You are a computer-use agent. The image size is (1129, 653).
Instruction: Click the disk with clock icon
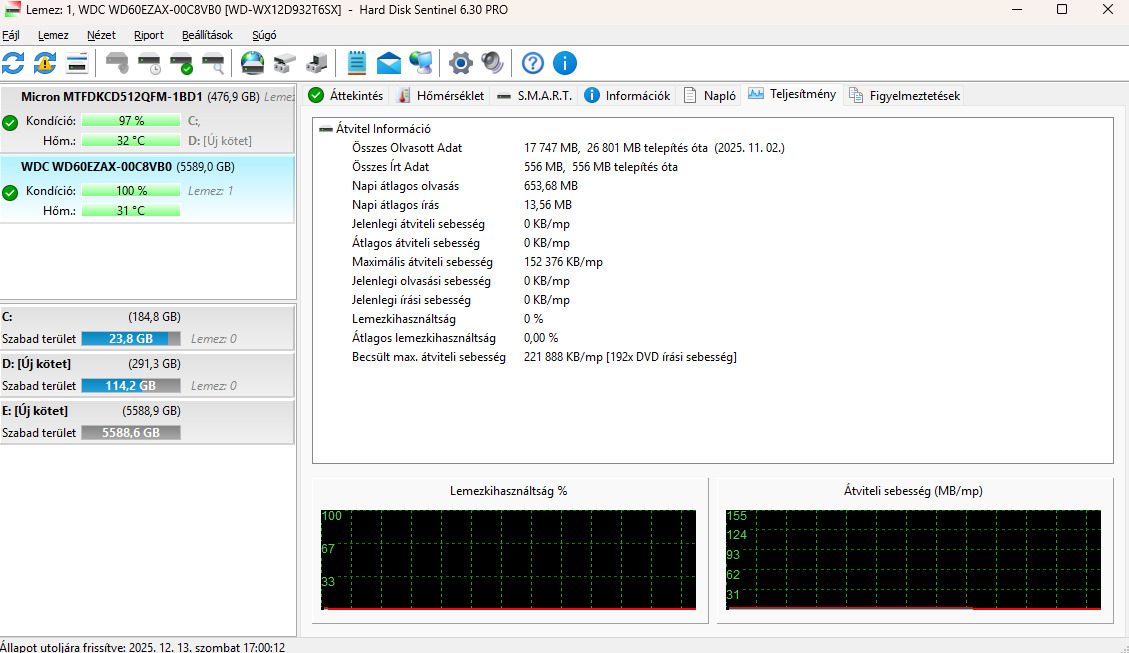(149, 63)
